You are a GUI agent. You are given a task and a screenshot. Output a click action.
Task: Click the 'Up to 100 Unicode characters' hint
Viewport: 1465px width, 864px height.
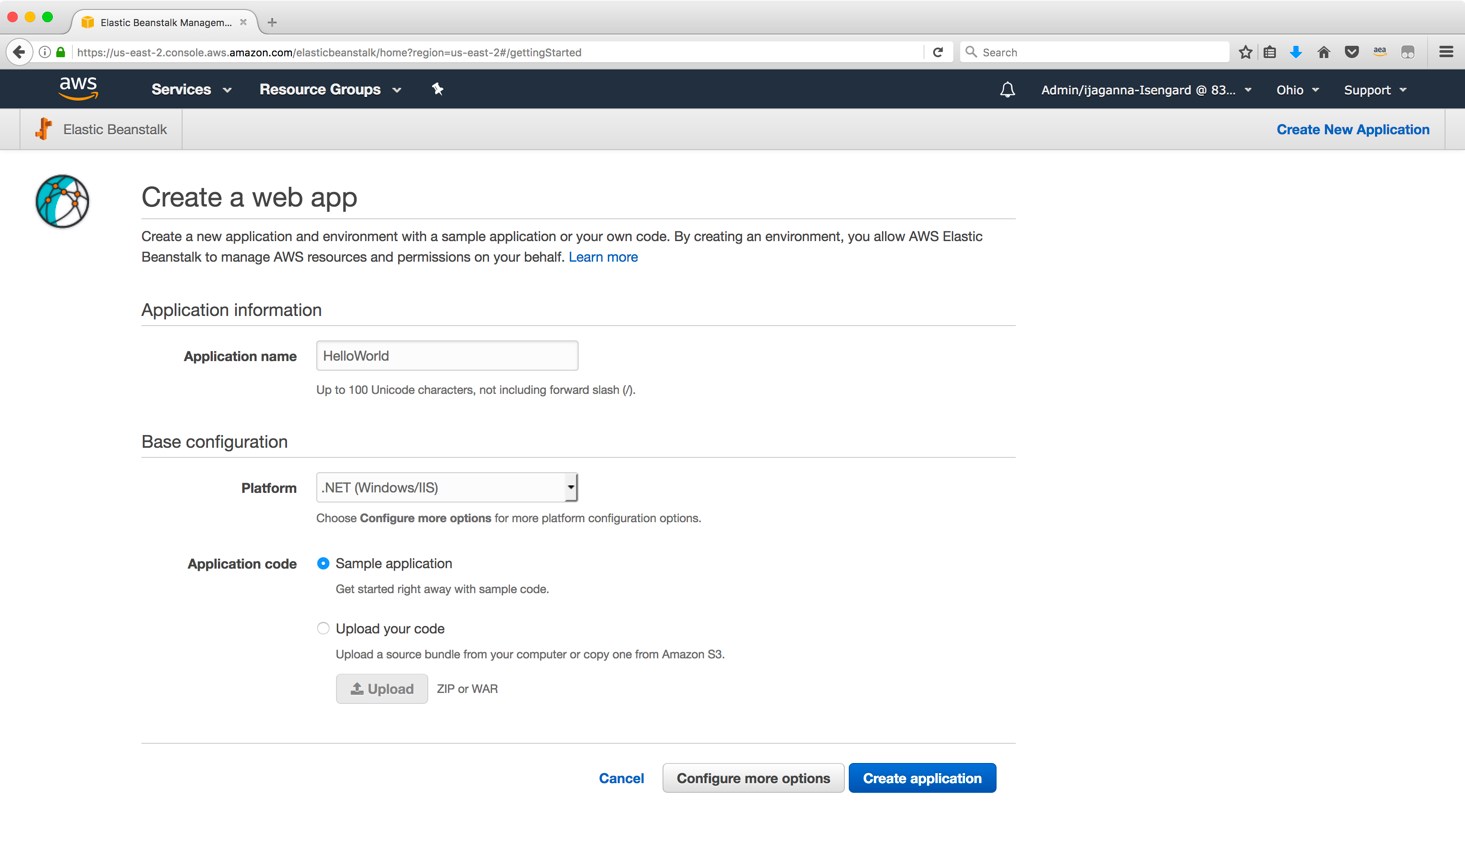(475, 390)
